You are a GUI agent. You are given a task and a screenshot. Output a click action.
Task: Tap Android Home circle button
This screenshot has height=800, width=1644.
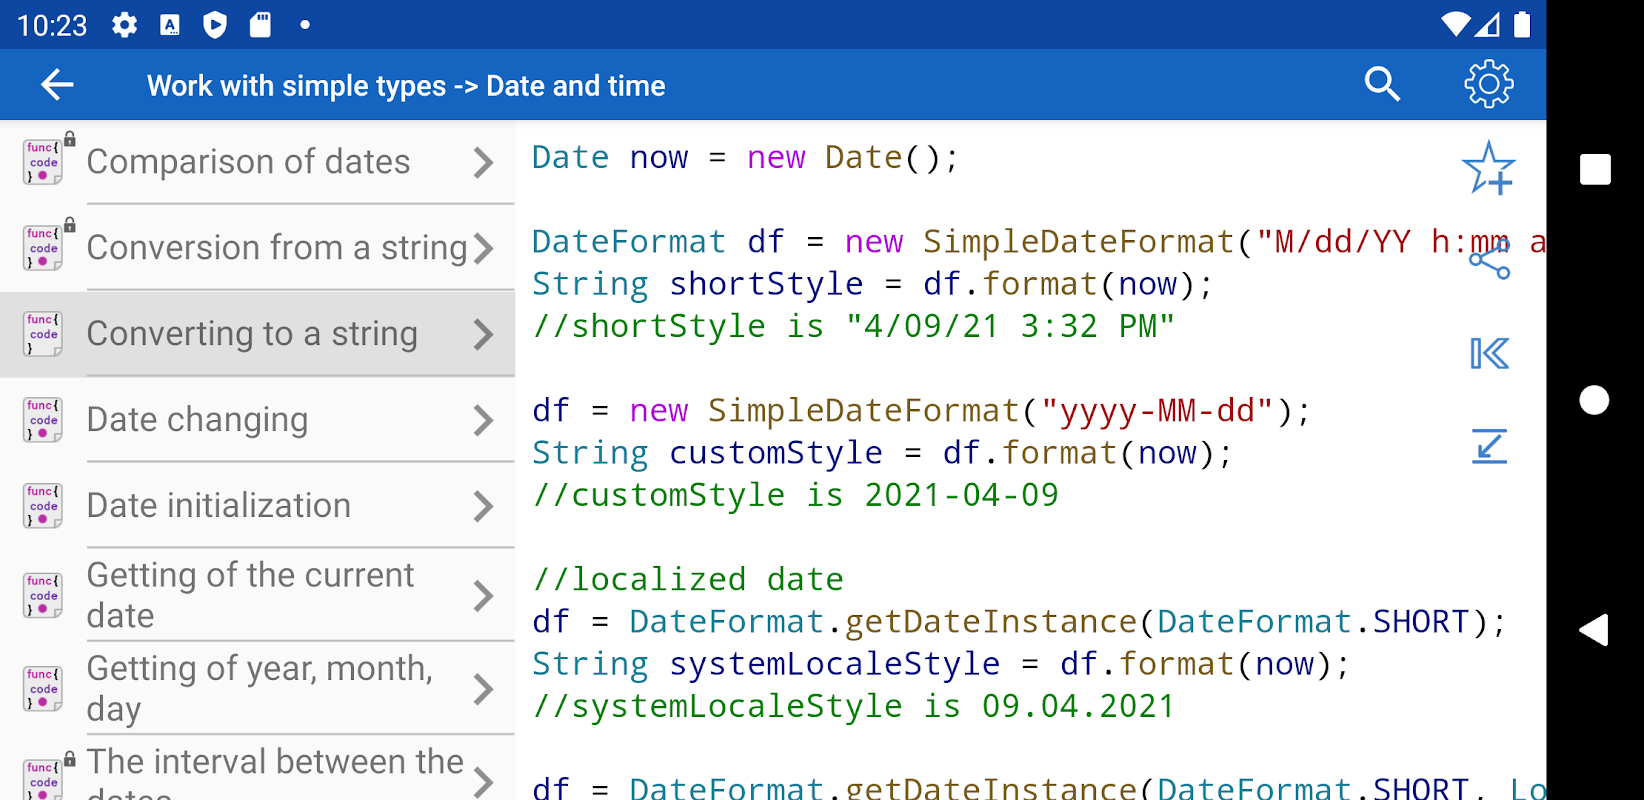[x=1594, y=400]
